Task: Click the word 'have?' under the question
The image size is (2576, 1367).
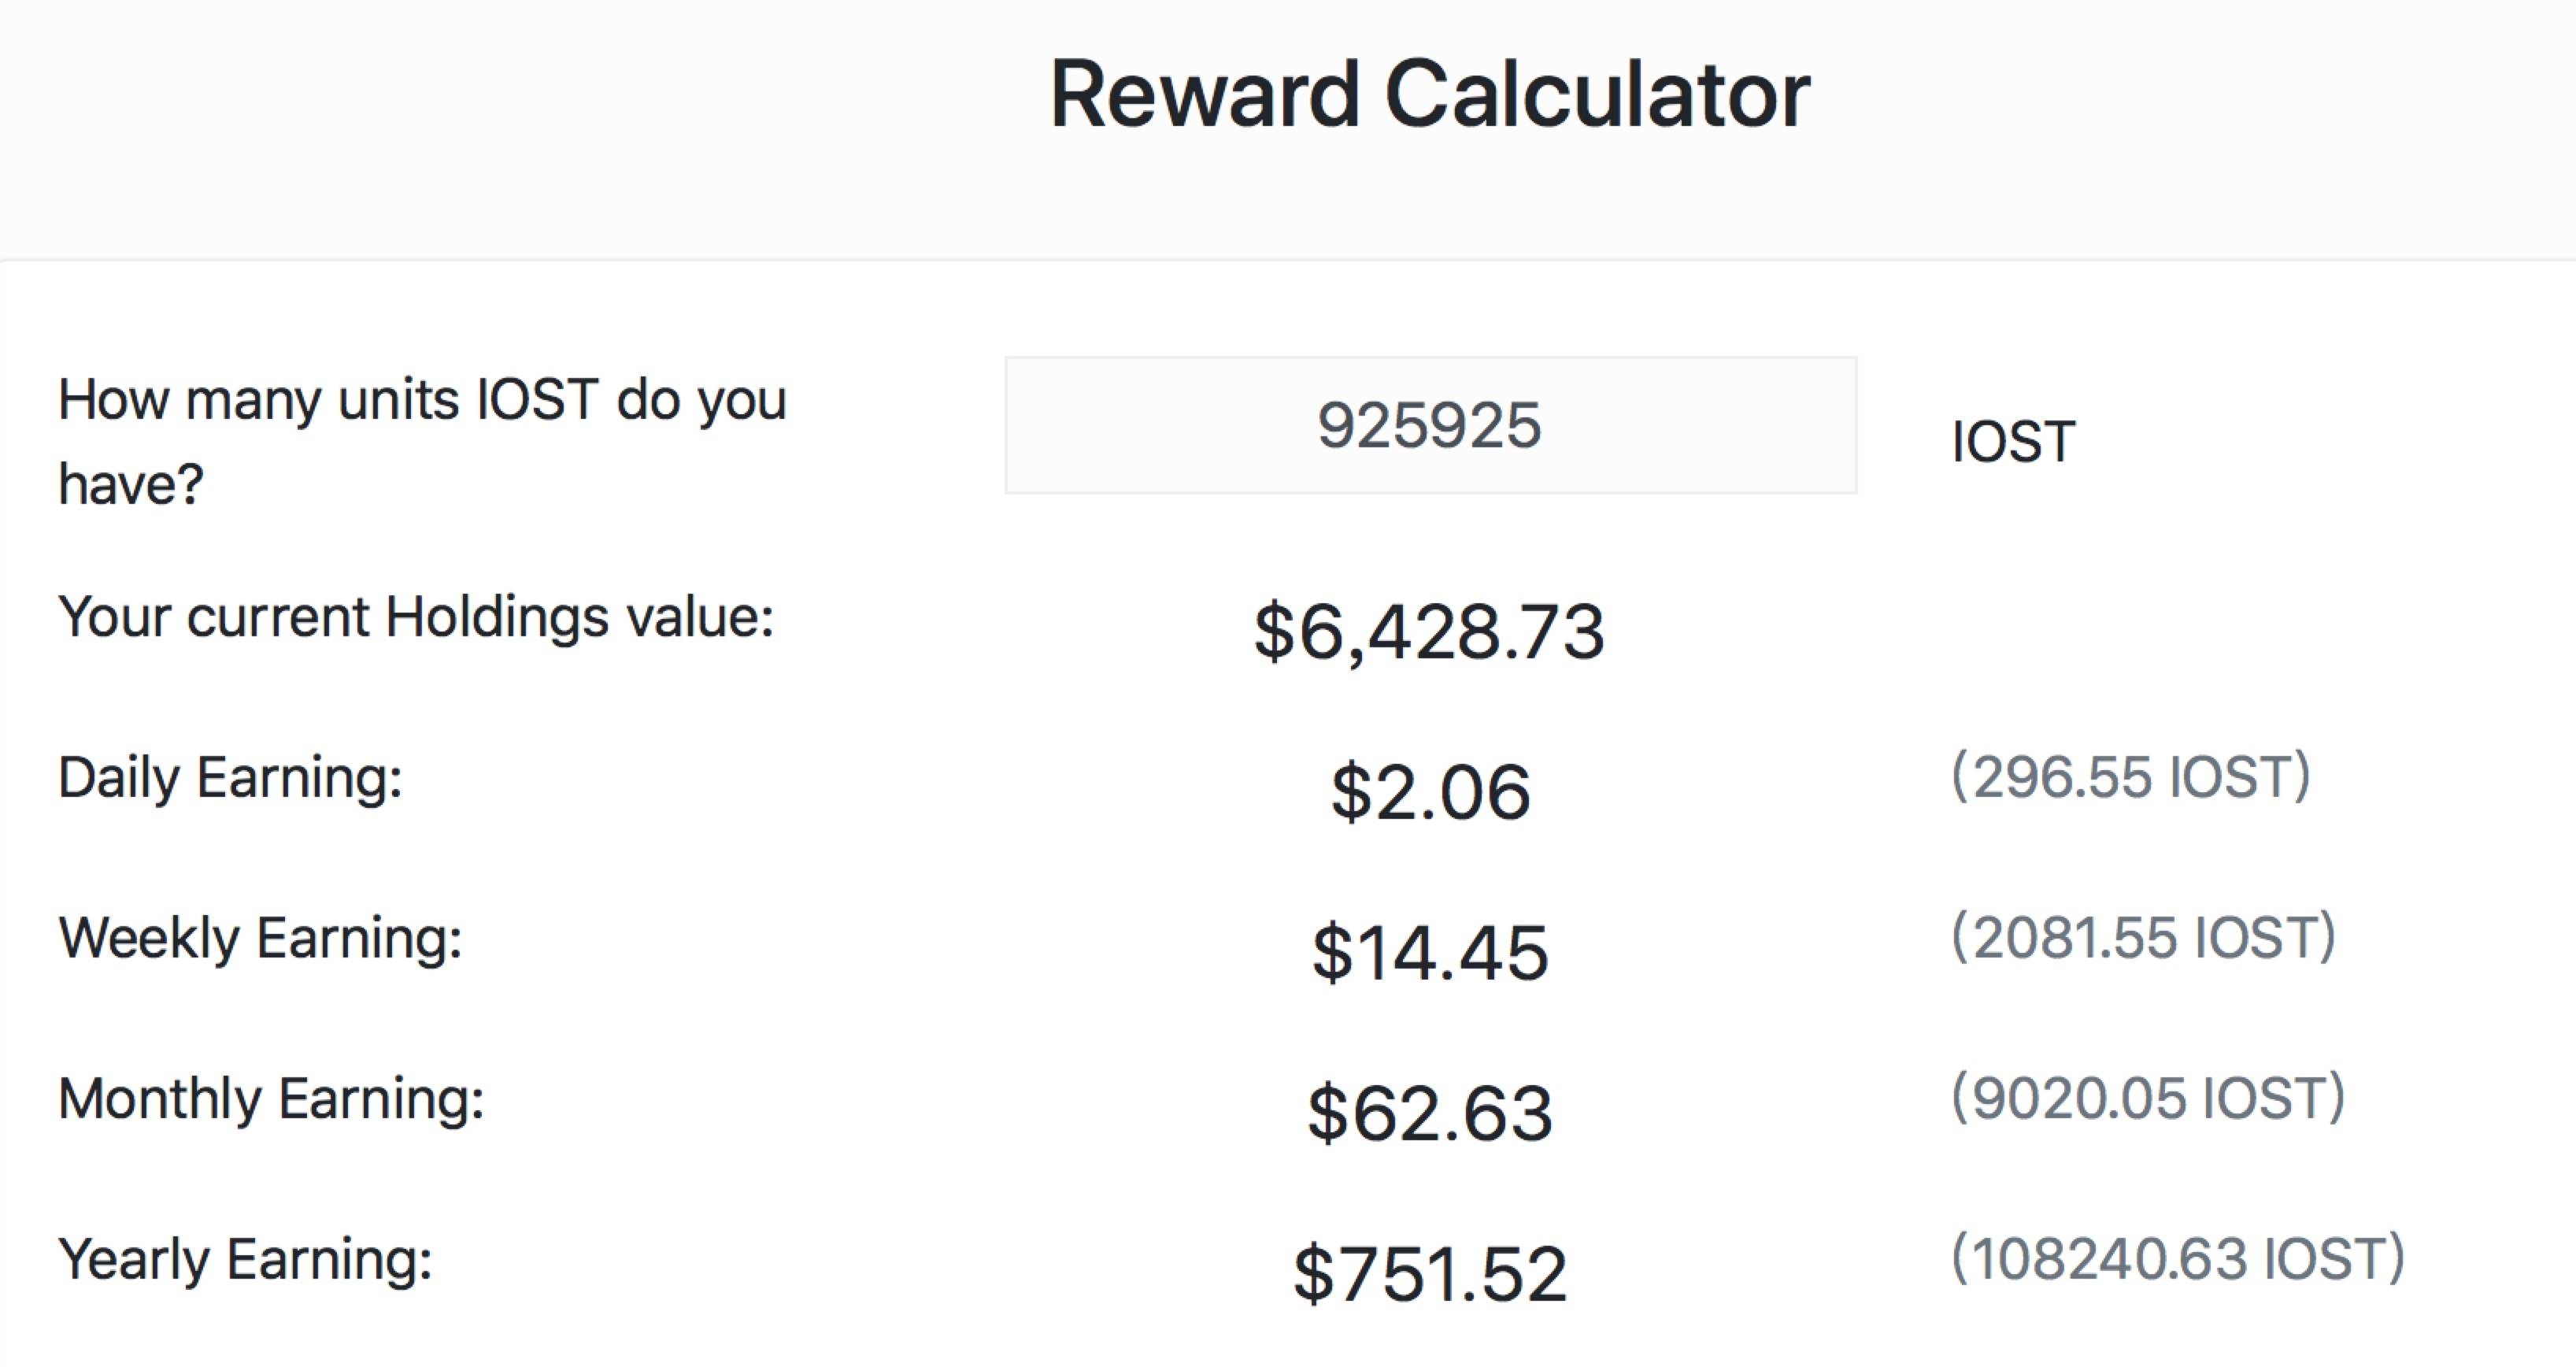Action: point(131,485)
